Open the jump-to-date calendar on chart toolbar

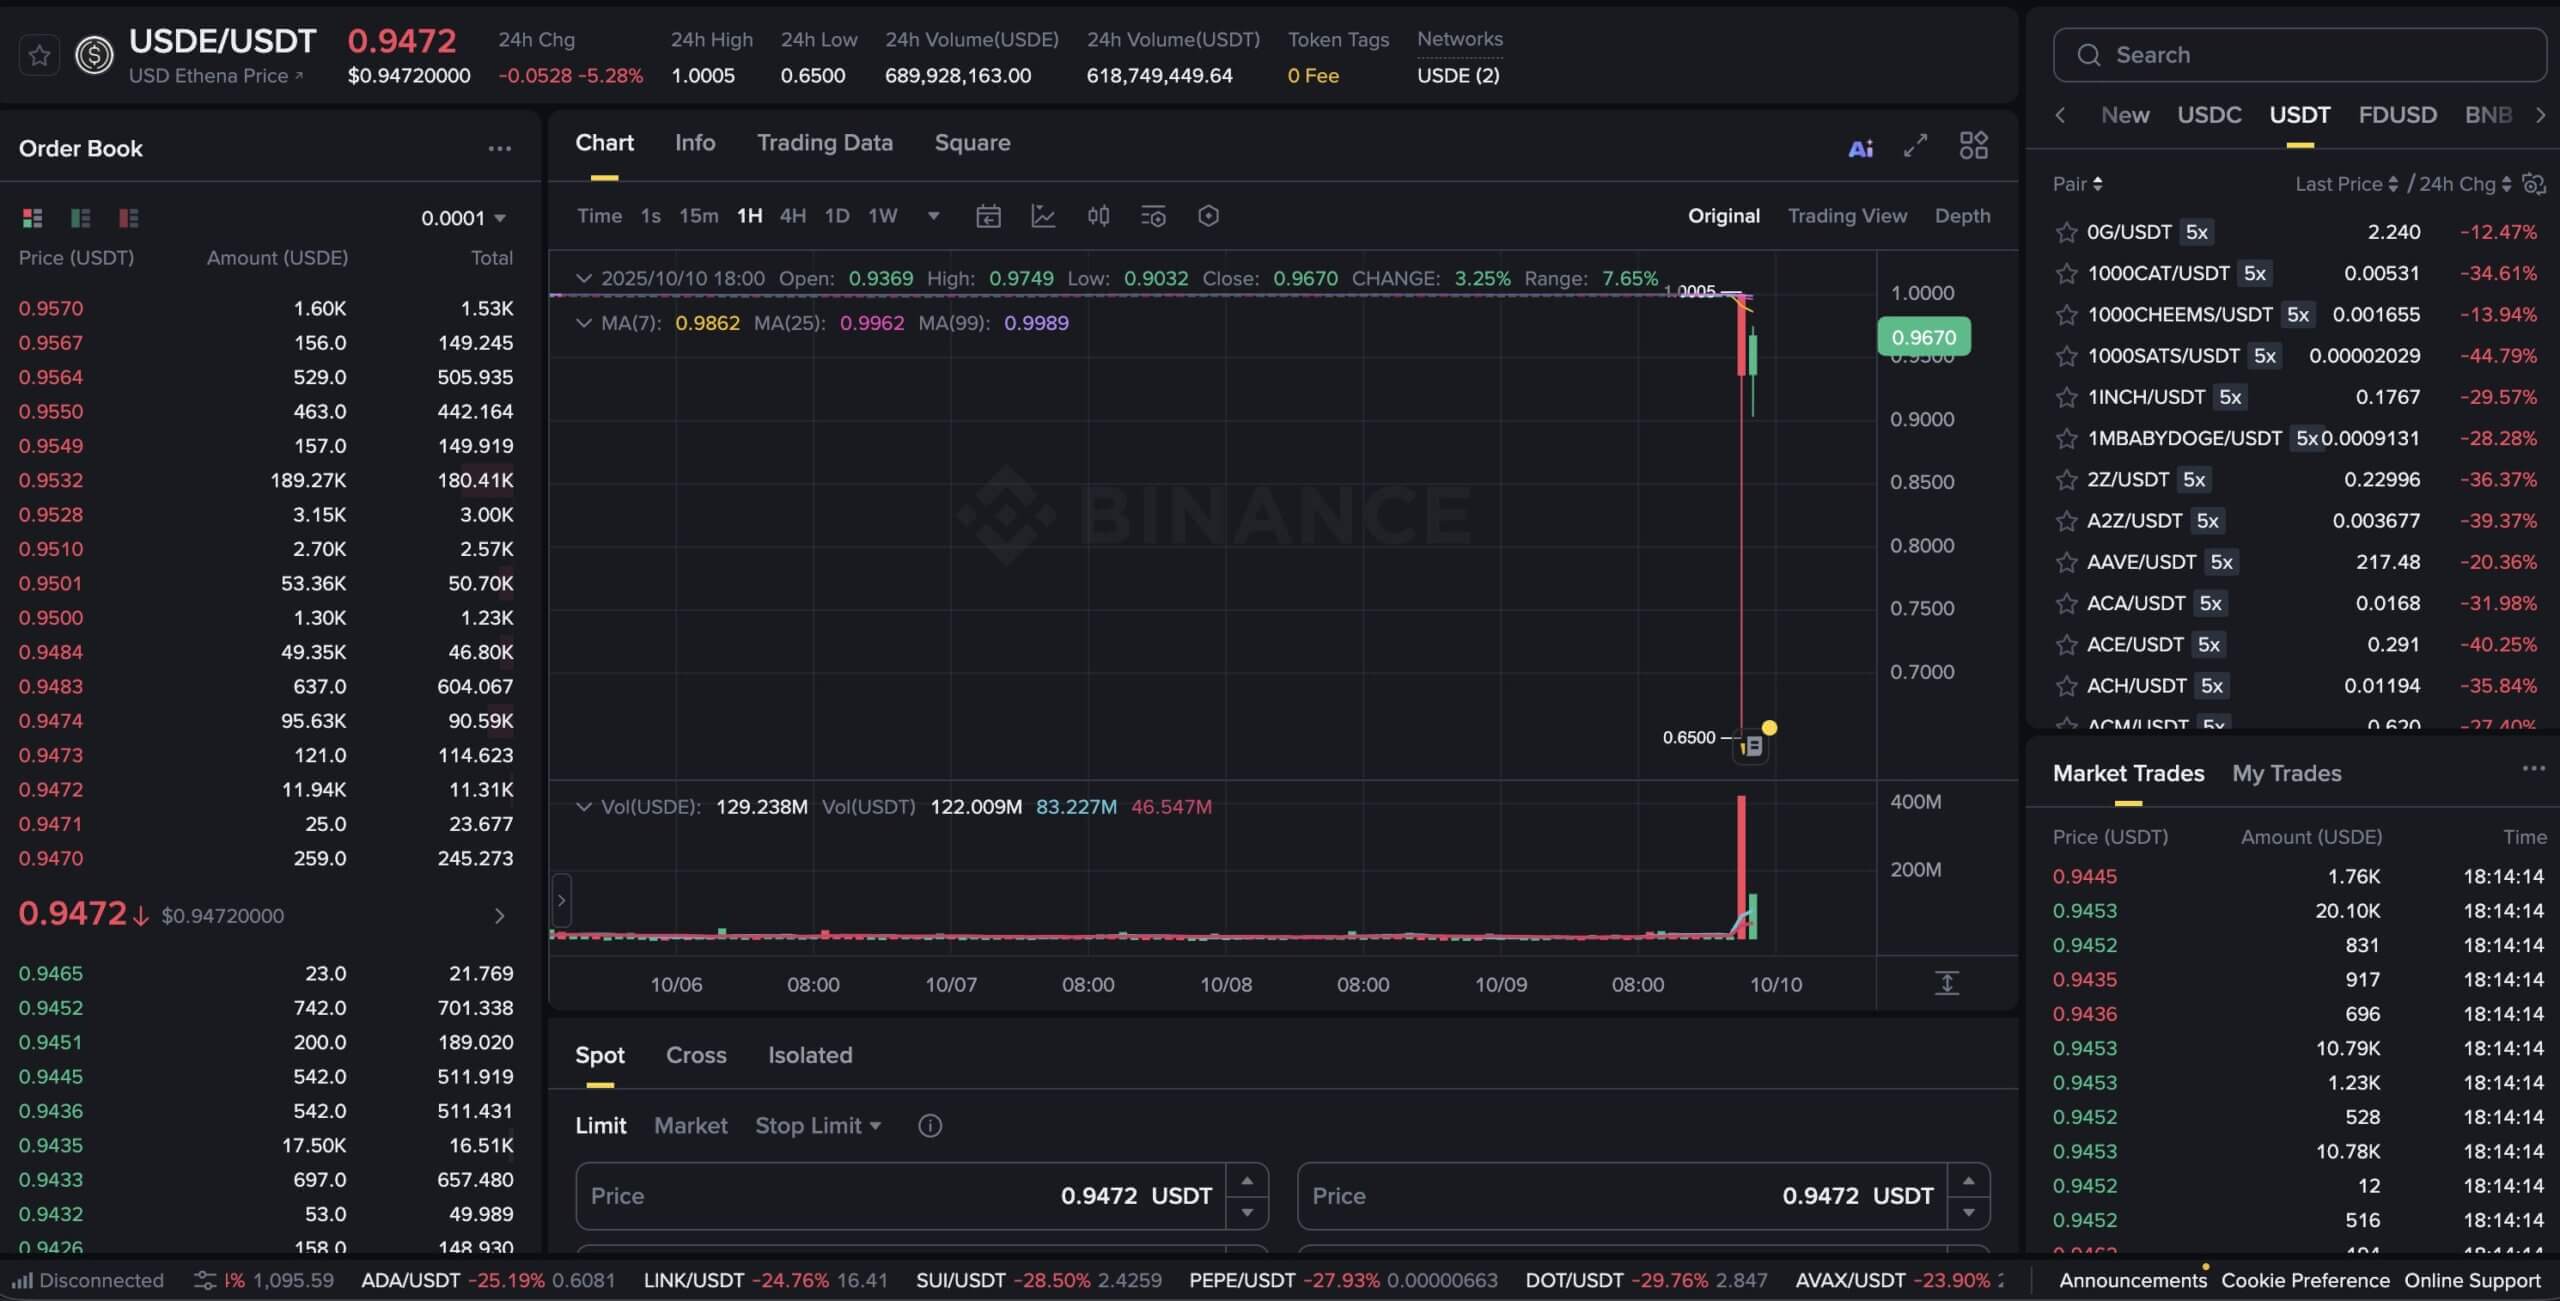click(988, 215)
